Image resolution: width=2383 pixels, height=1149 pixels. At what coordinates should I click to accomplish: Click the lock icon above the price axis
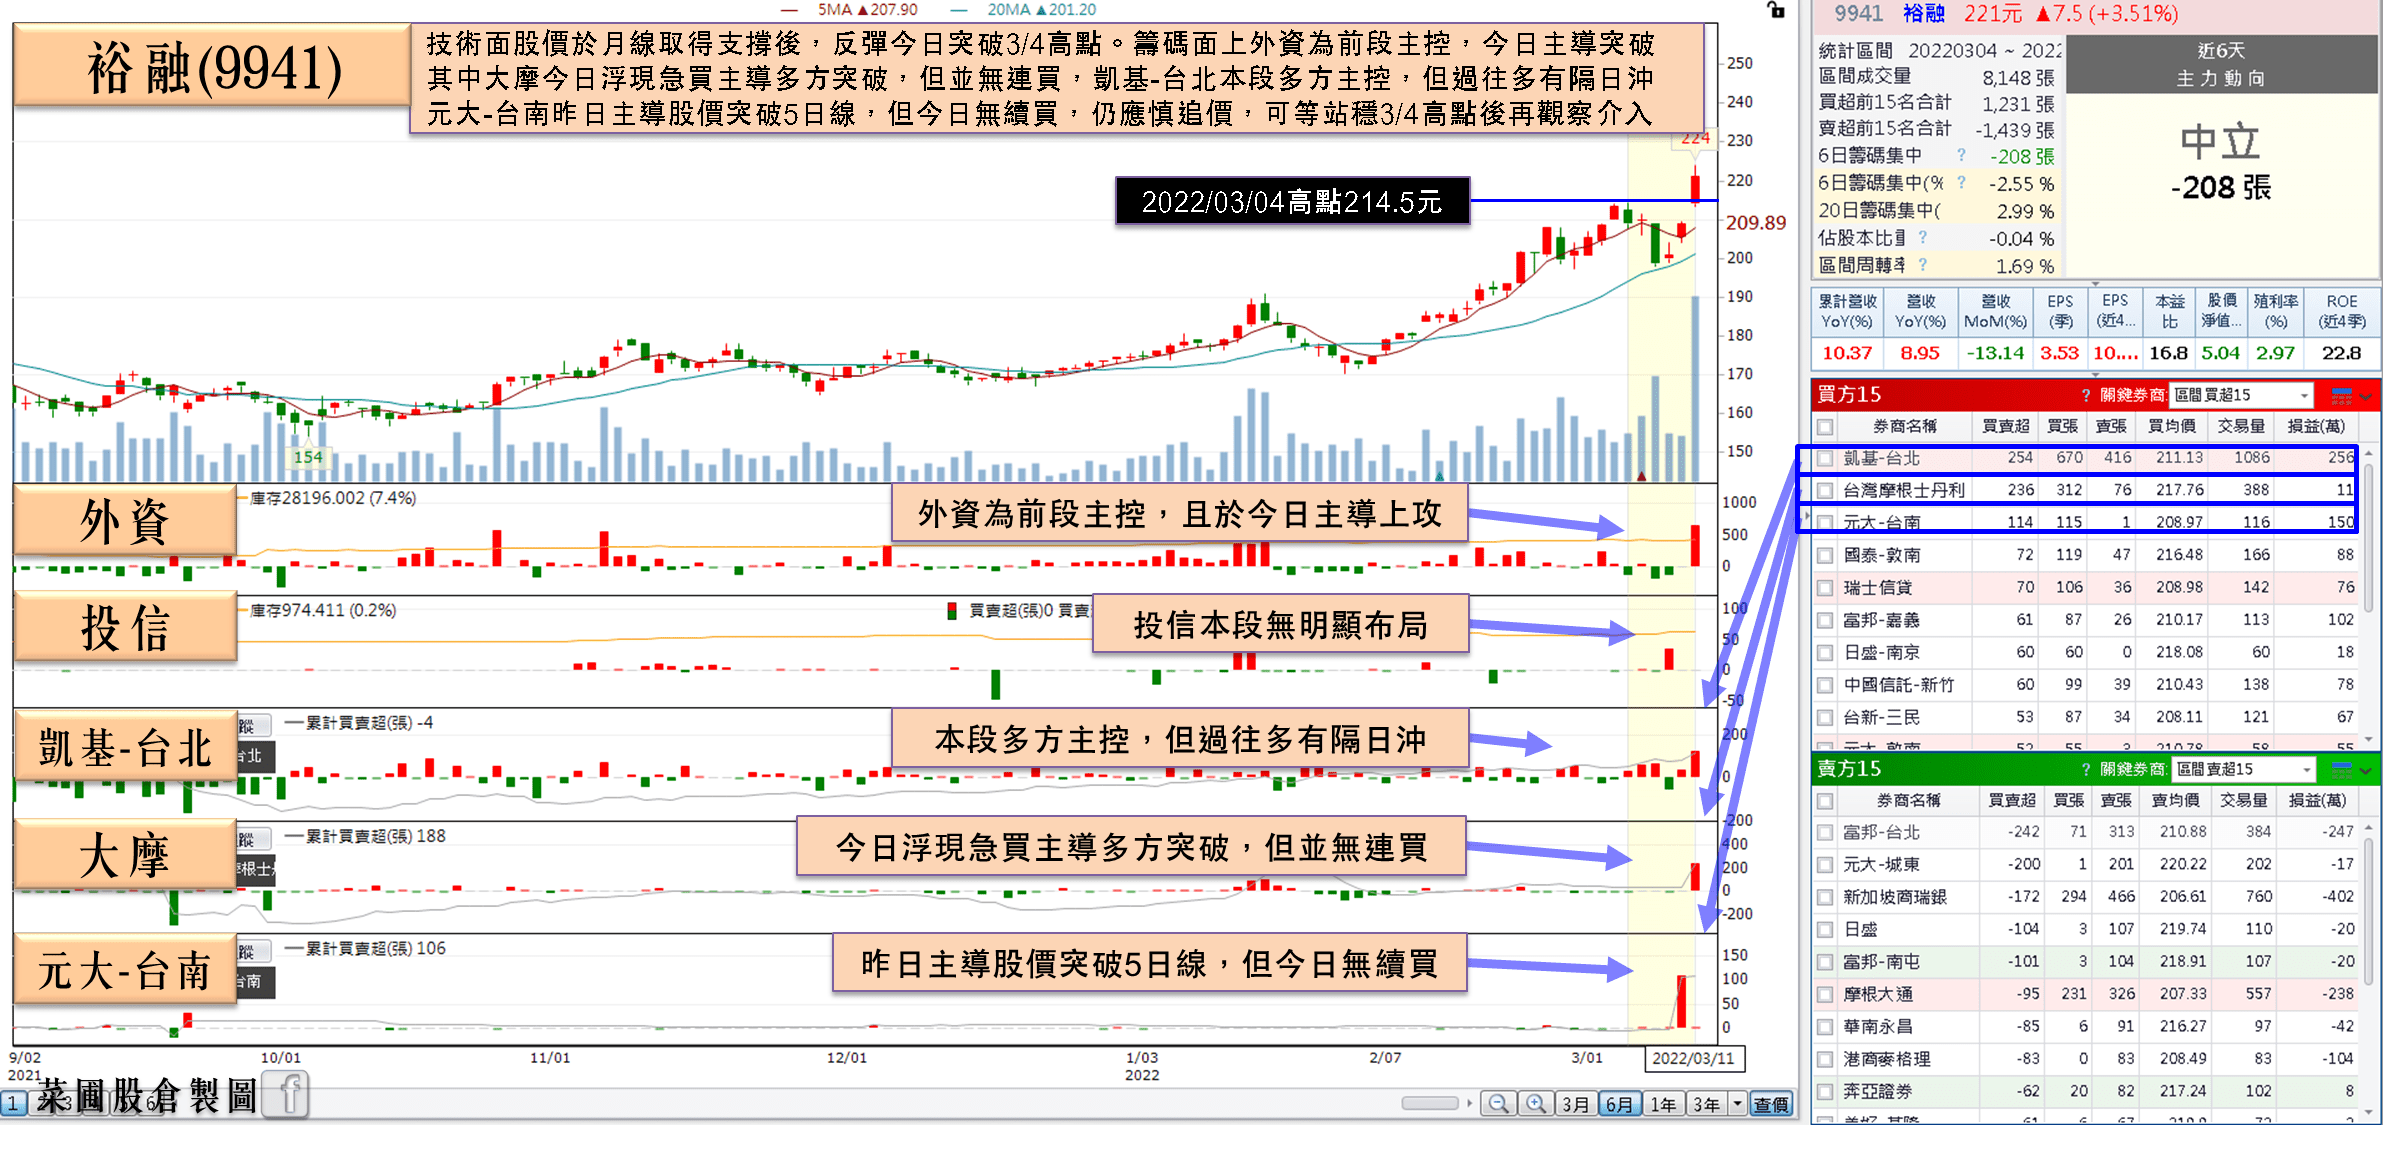tap(1776, 10)
